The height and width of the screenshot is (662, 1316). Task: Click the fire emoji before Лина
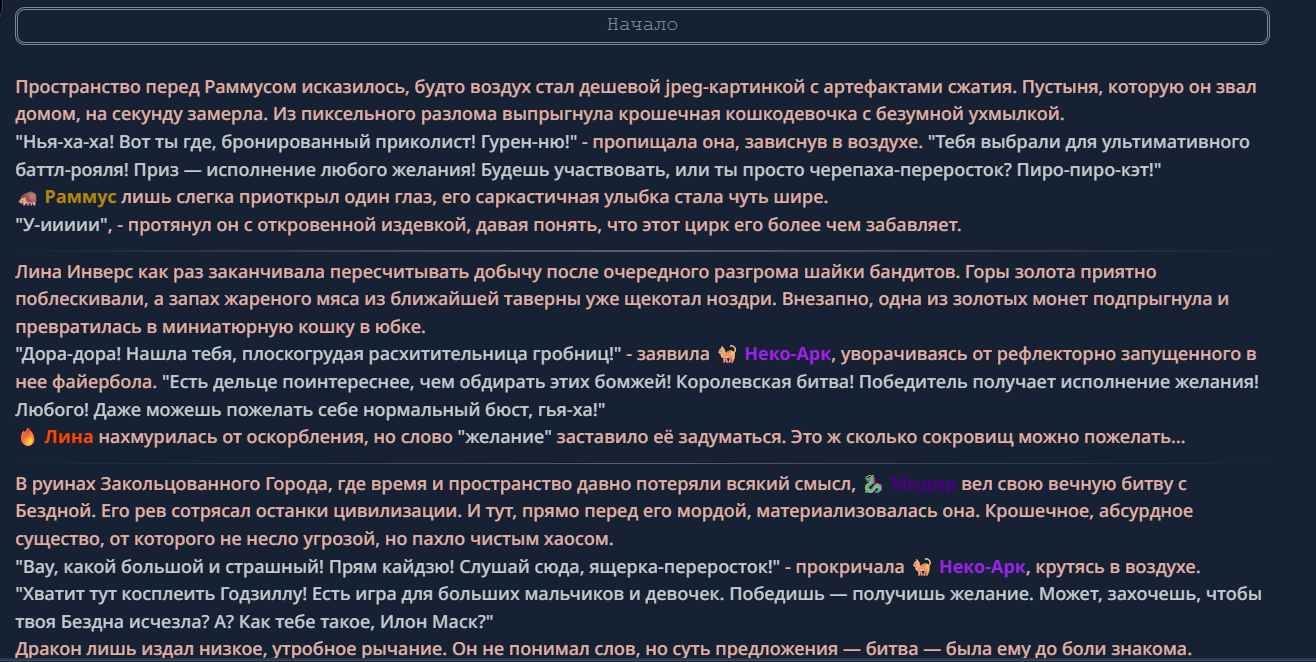(x=27, y=437)
